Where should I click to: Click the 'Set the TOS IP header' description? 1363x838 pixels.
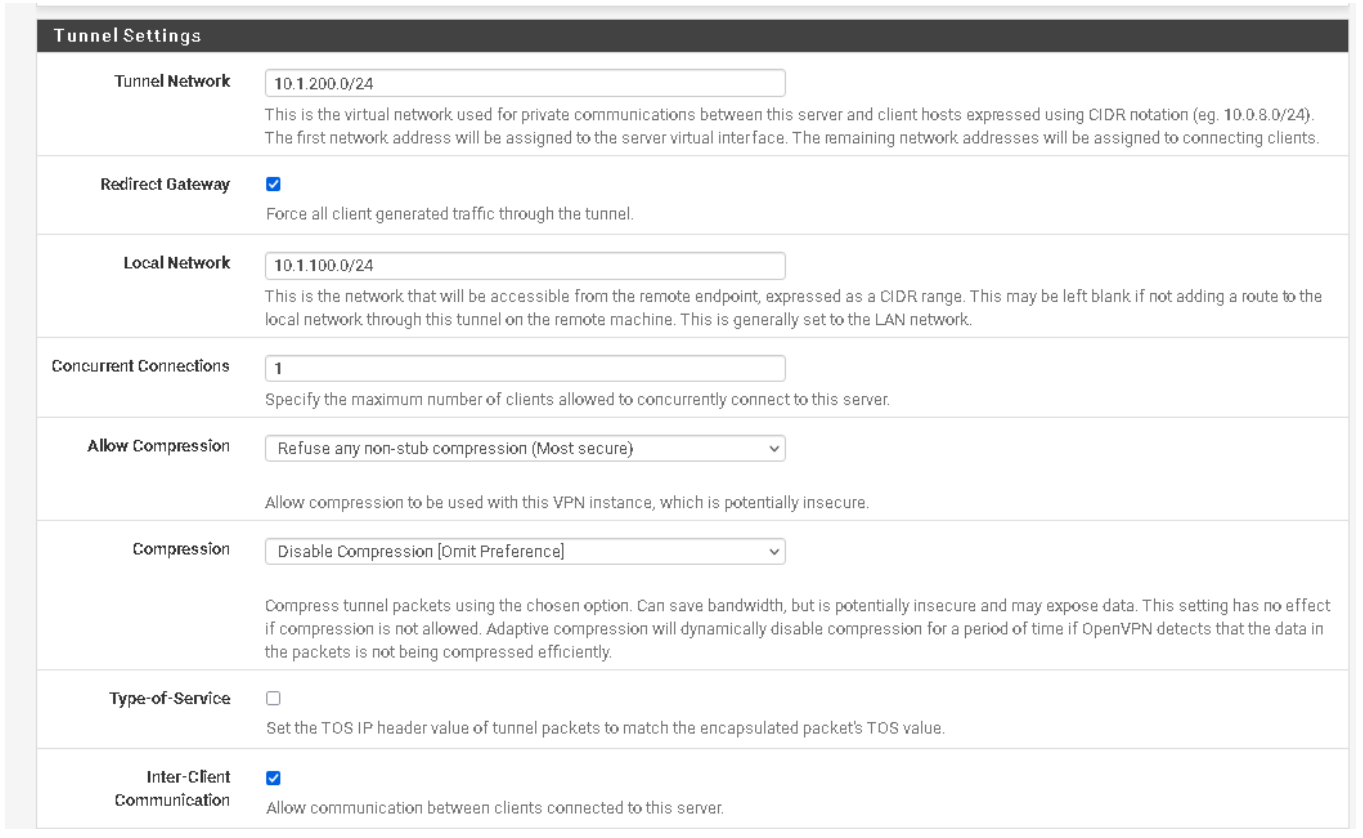[605, 728]
